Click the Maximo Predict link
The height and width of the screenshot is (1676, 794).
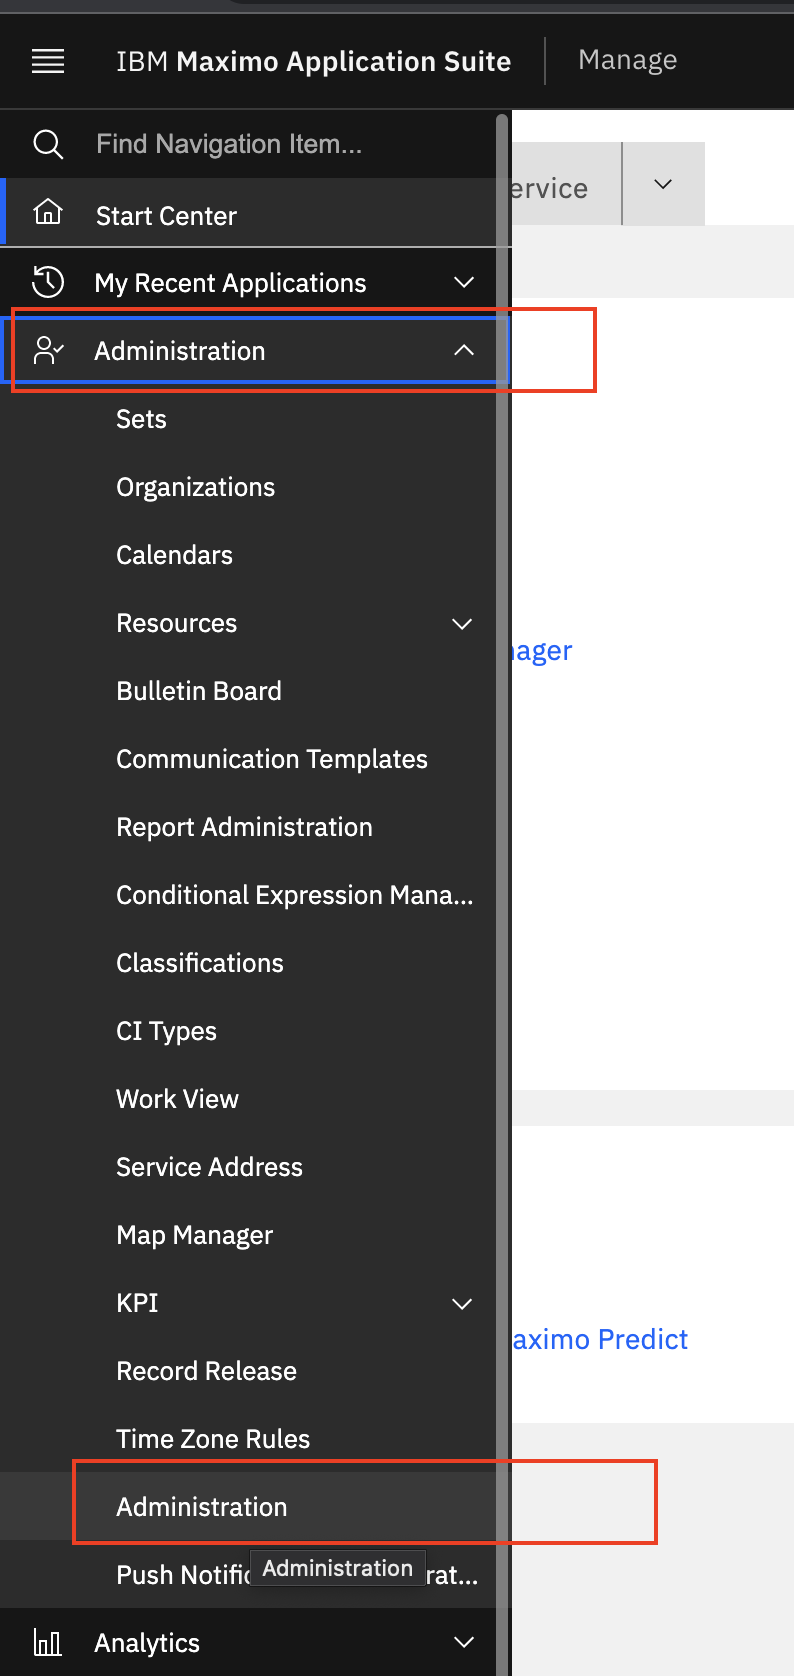(x=599, y=1339)
